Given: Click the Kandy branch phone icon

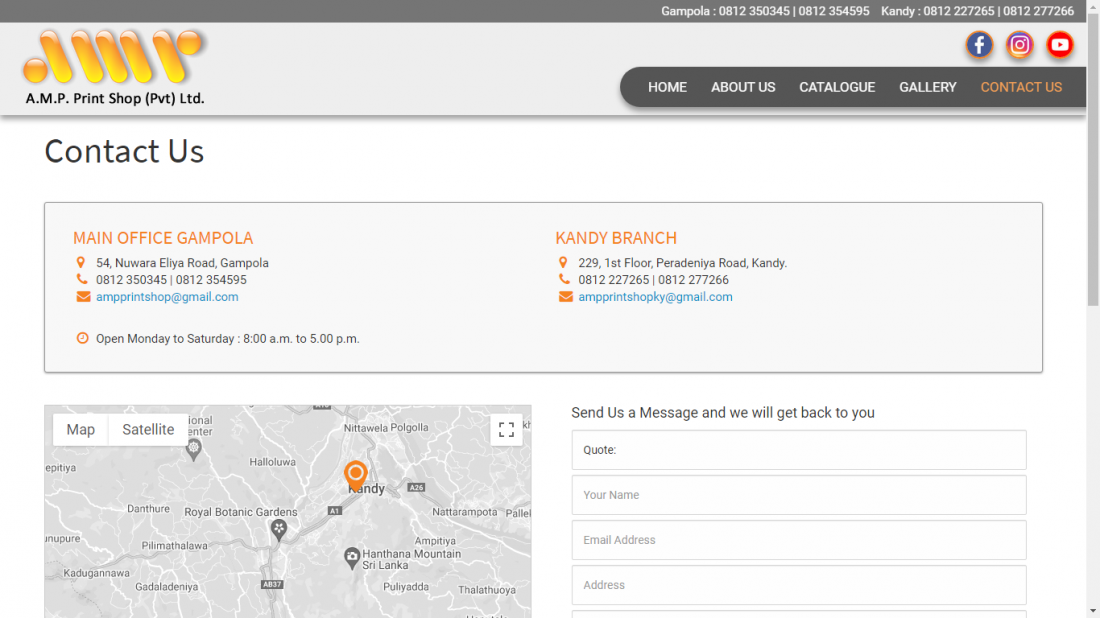Looking at the screenshot, I should click(564, 279).
